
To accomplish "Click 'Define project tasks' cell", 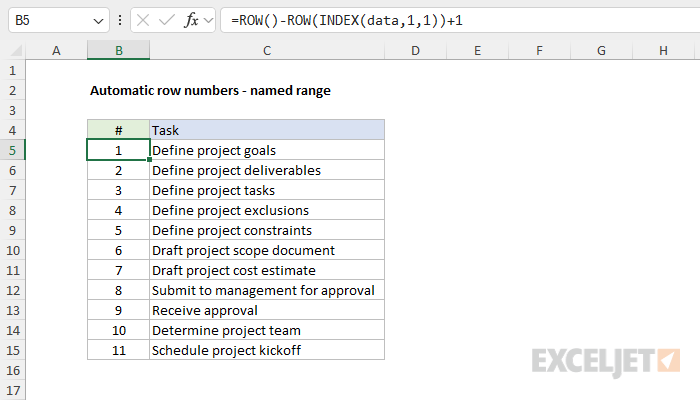I will click(x=267, y=190).
